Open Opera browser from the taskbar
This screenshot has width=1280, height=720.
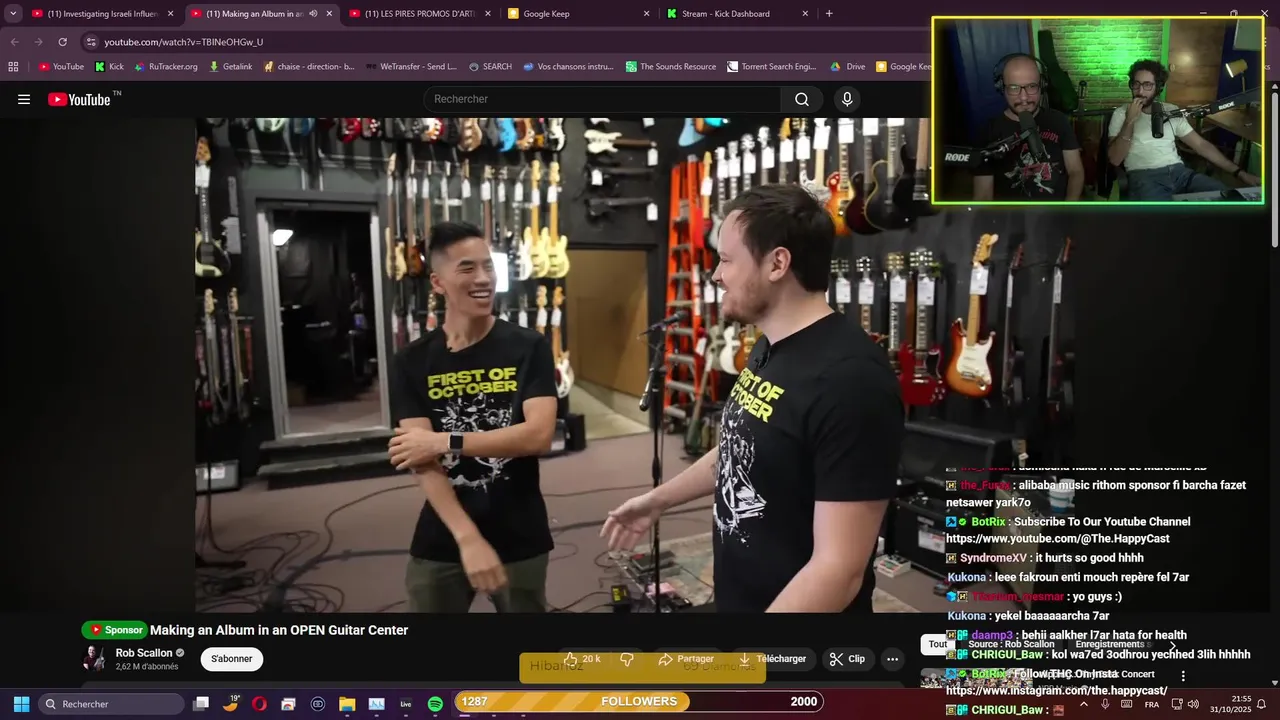tap(260, 704)
